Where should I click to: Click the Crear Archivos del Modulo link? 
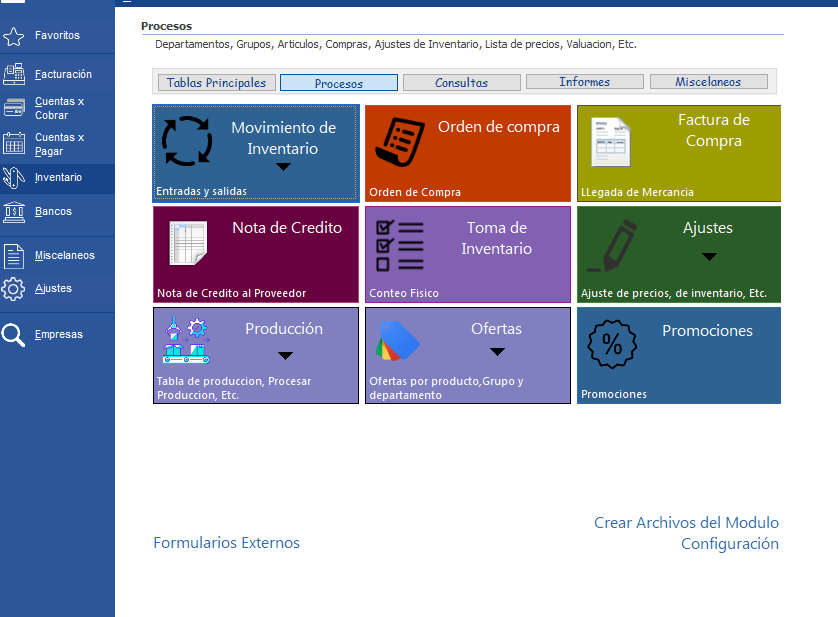(x=686, y=523)
